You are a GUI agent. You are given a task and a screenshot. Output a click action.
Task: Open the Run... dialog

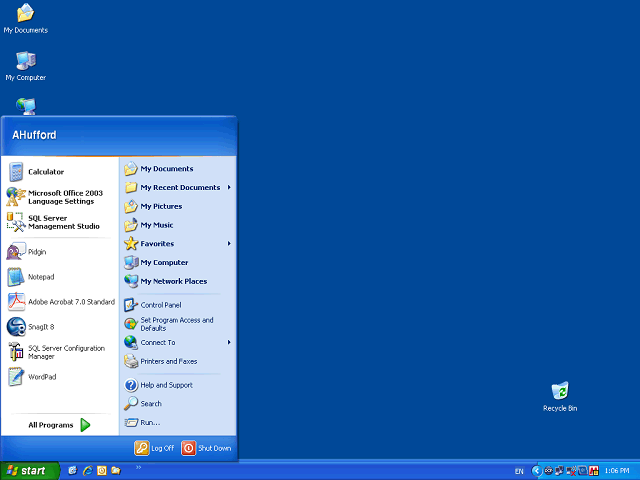(x=178, y=422)
